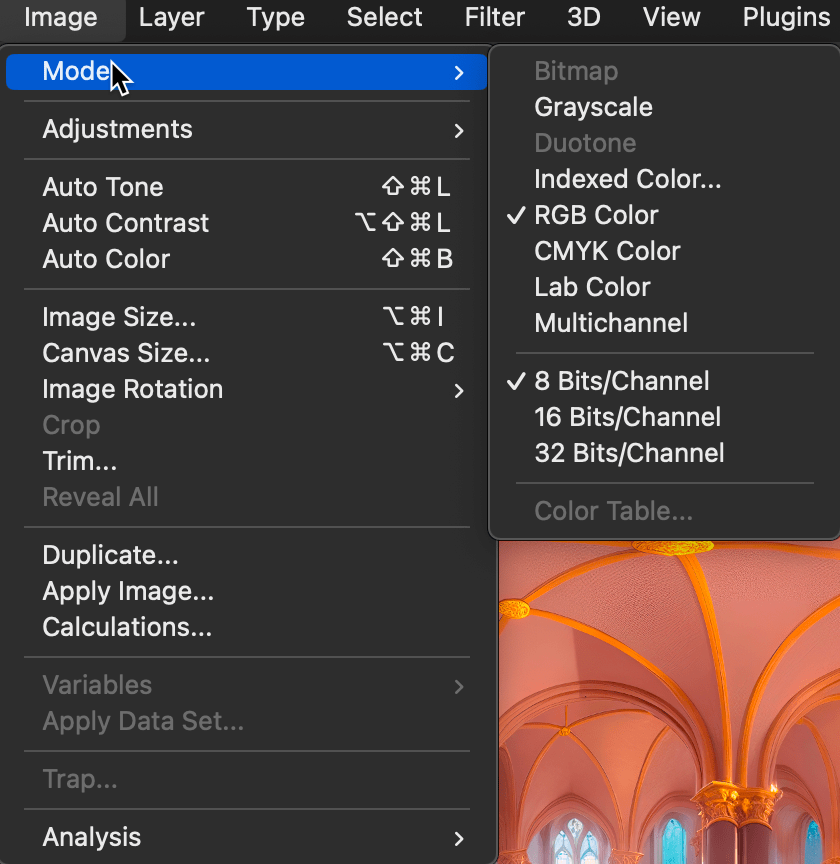Select the checked 8 Bits/Channel option

pos(621,381)
